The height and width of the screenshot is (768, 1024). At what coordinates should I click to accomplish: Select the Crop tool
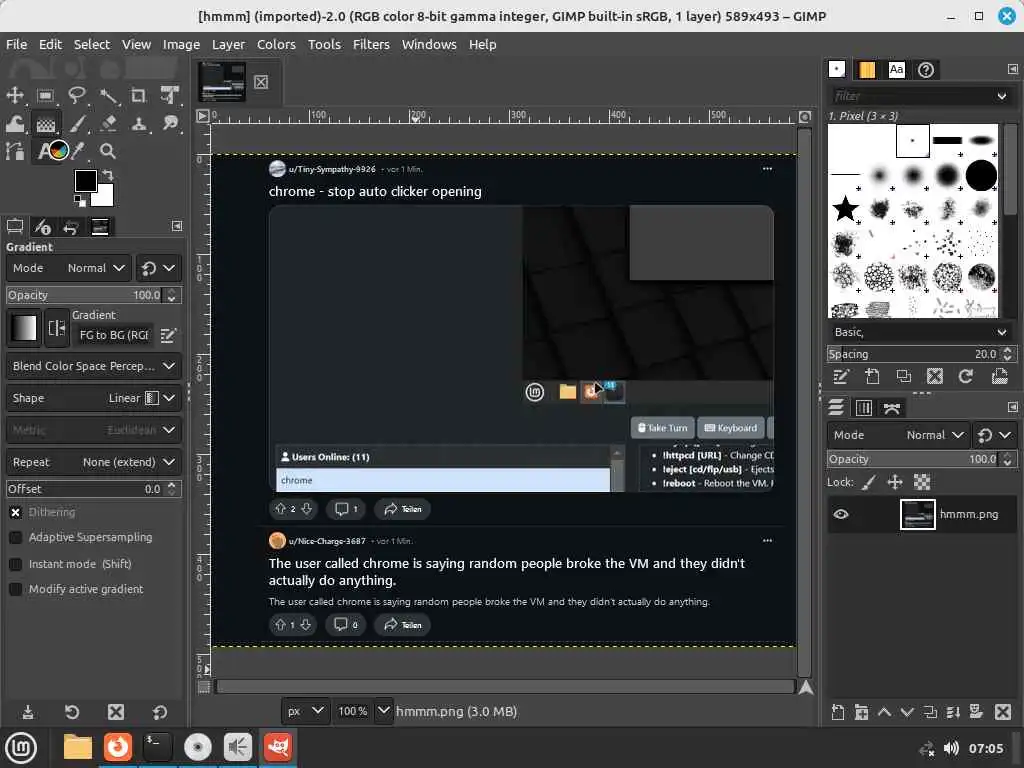(x=138, y=95)
